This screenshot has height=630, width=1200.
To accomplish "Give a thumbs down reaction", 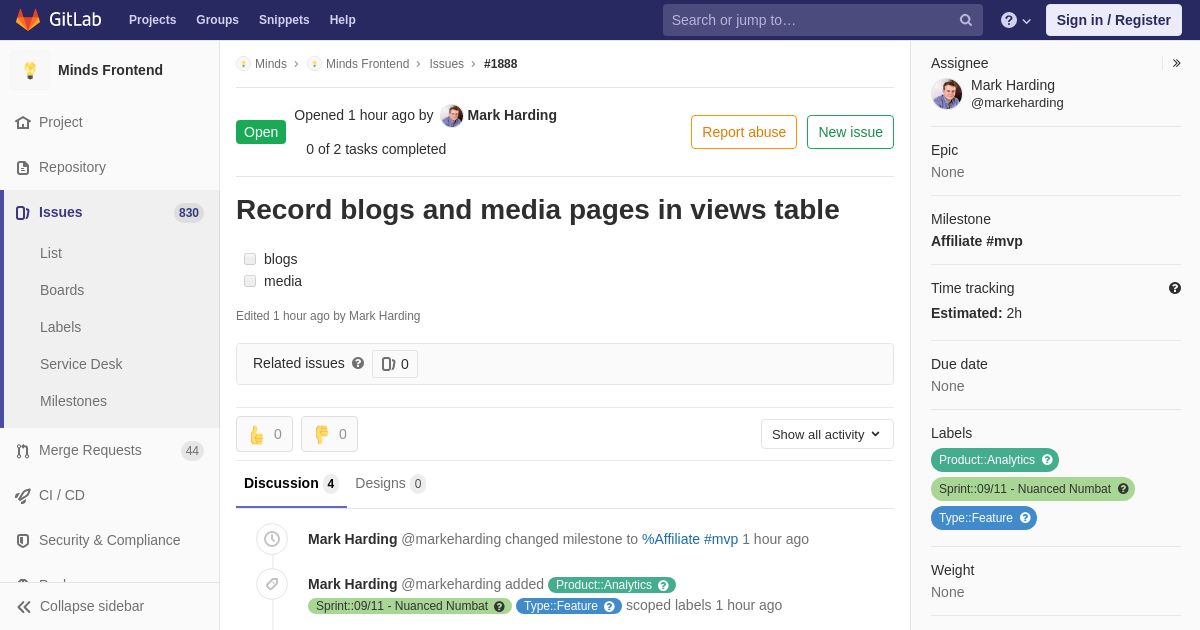I will click(x=329, y=434).
